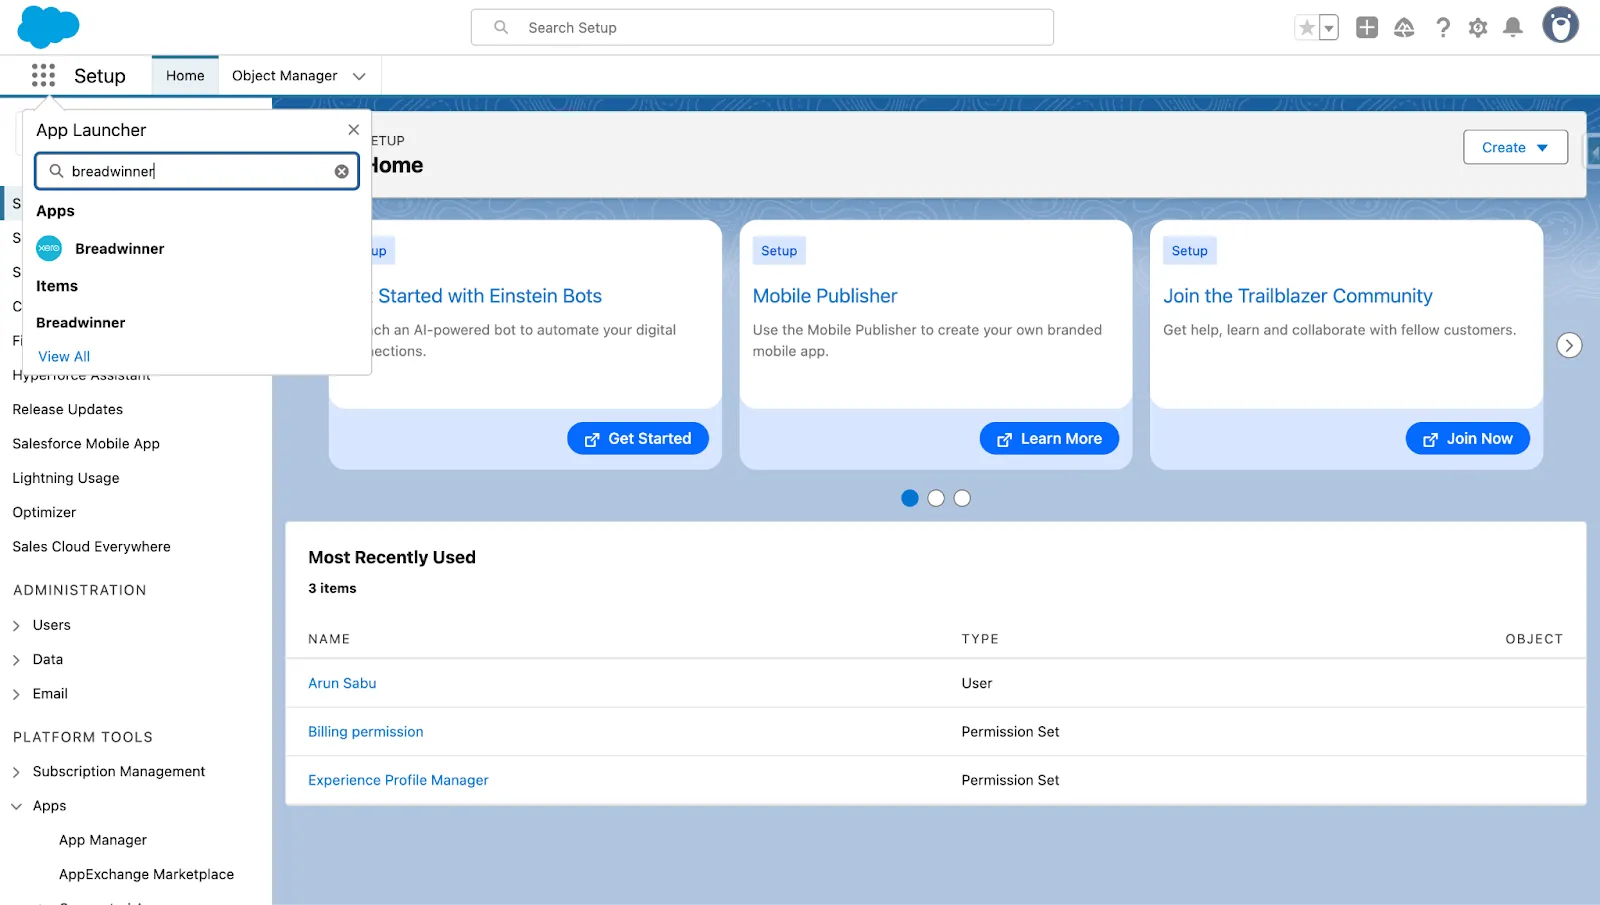
Task: Focus the Search Setup box
Action: point(762,28)
